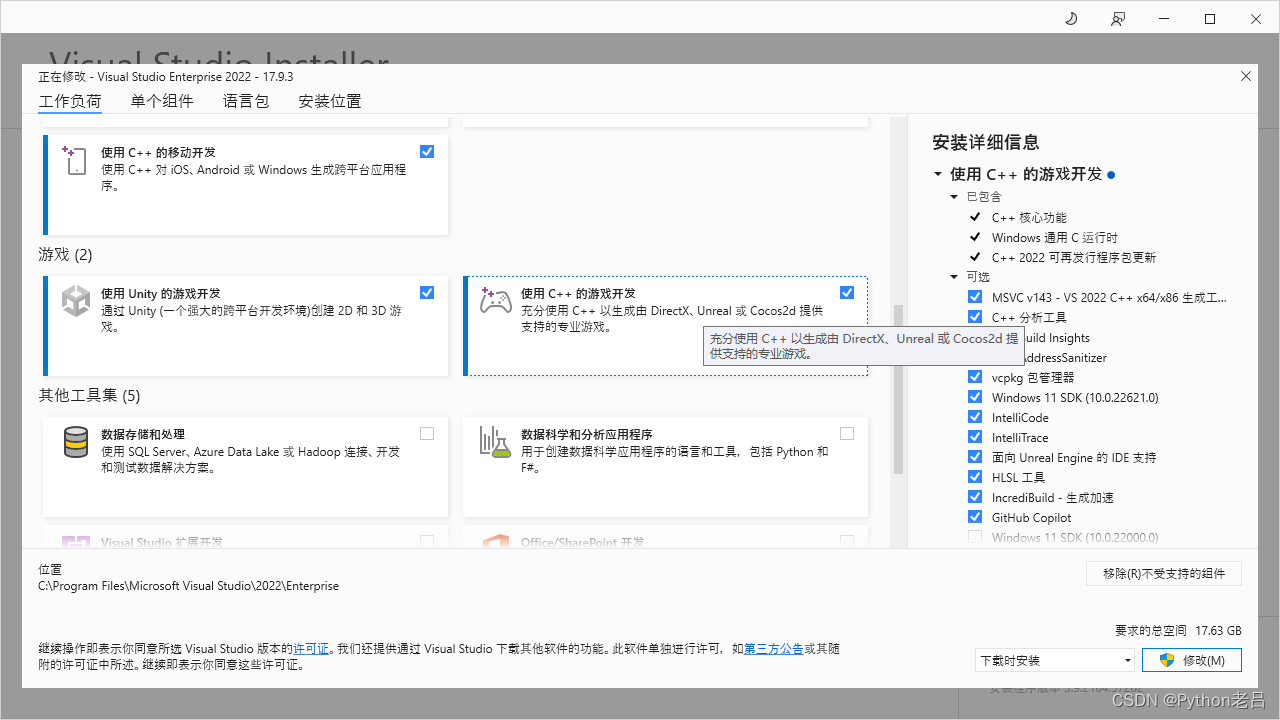The width and height of the screenshot is (1280, 720).
Task: Check the data science and analytics workload
Action: [x=847, y=434]
